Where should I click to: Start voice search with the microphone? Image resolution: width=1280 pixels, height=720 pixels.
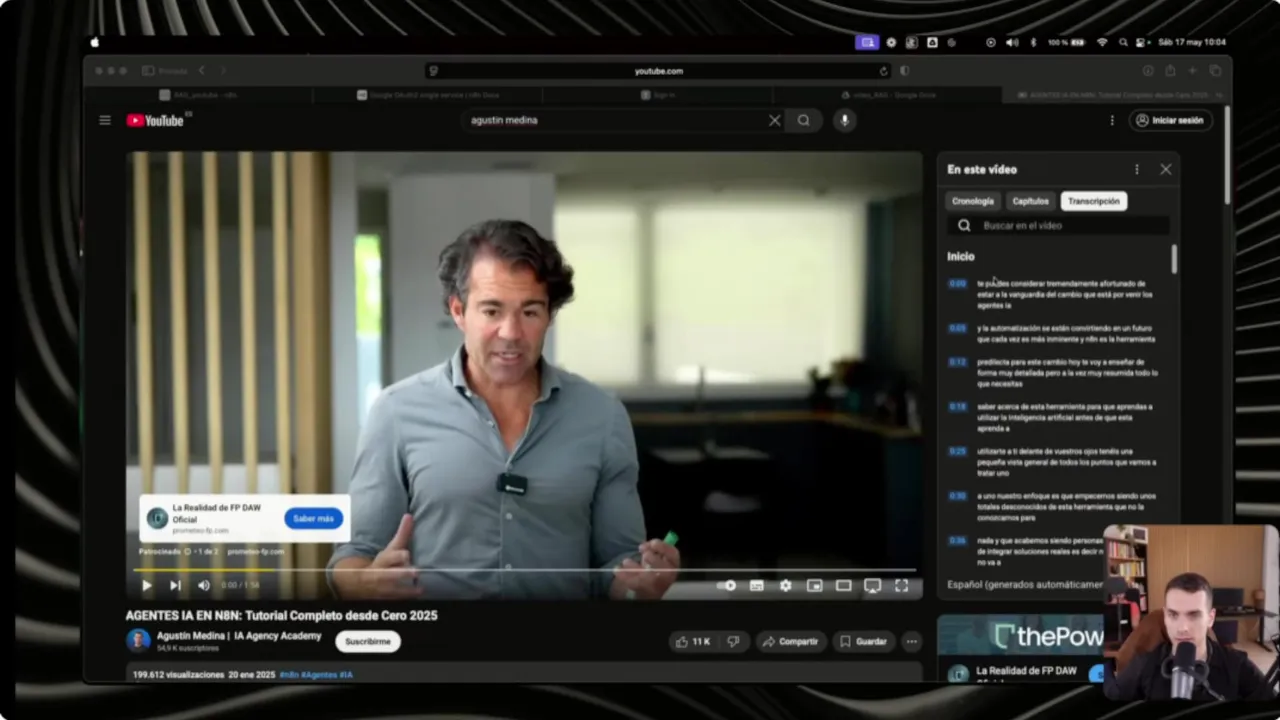tap(845, 120)
